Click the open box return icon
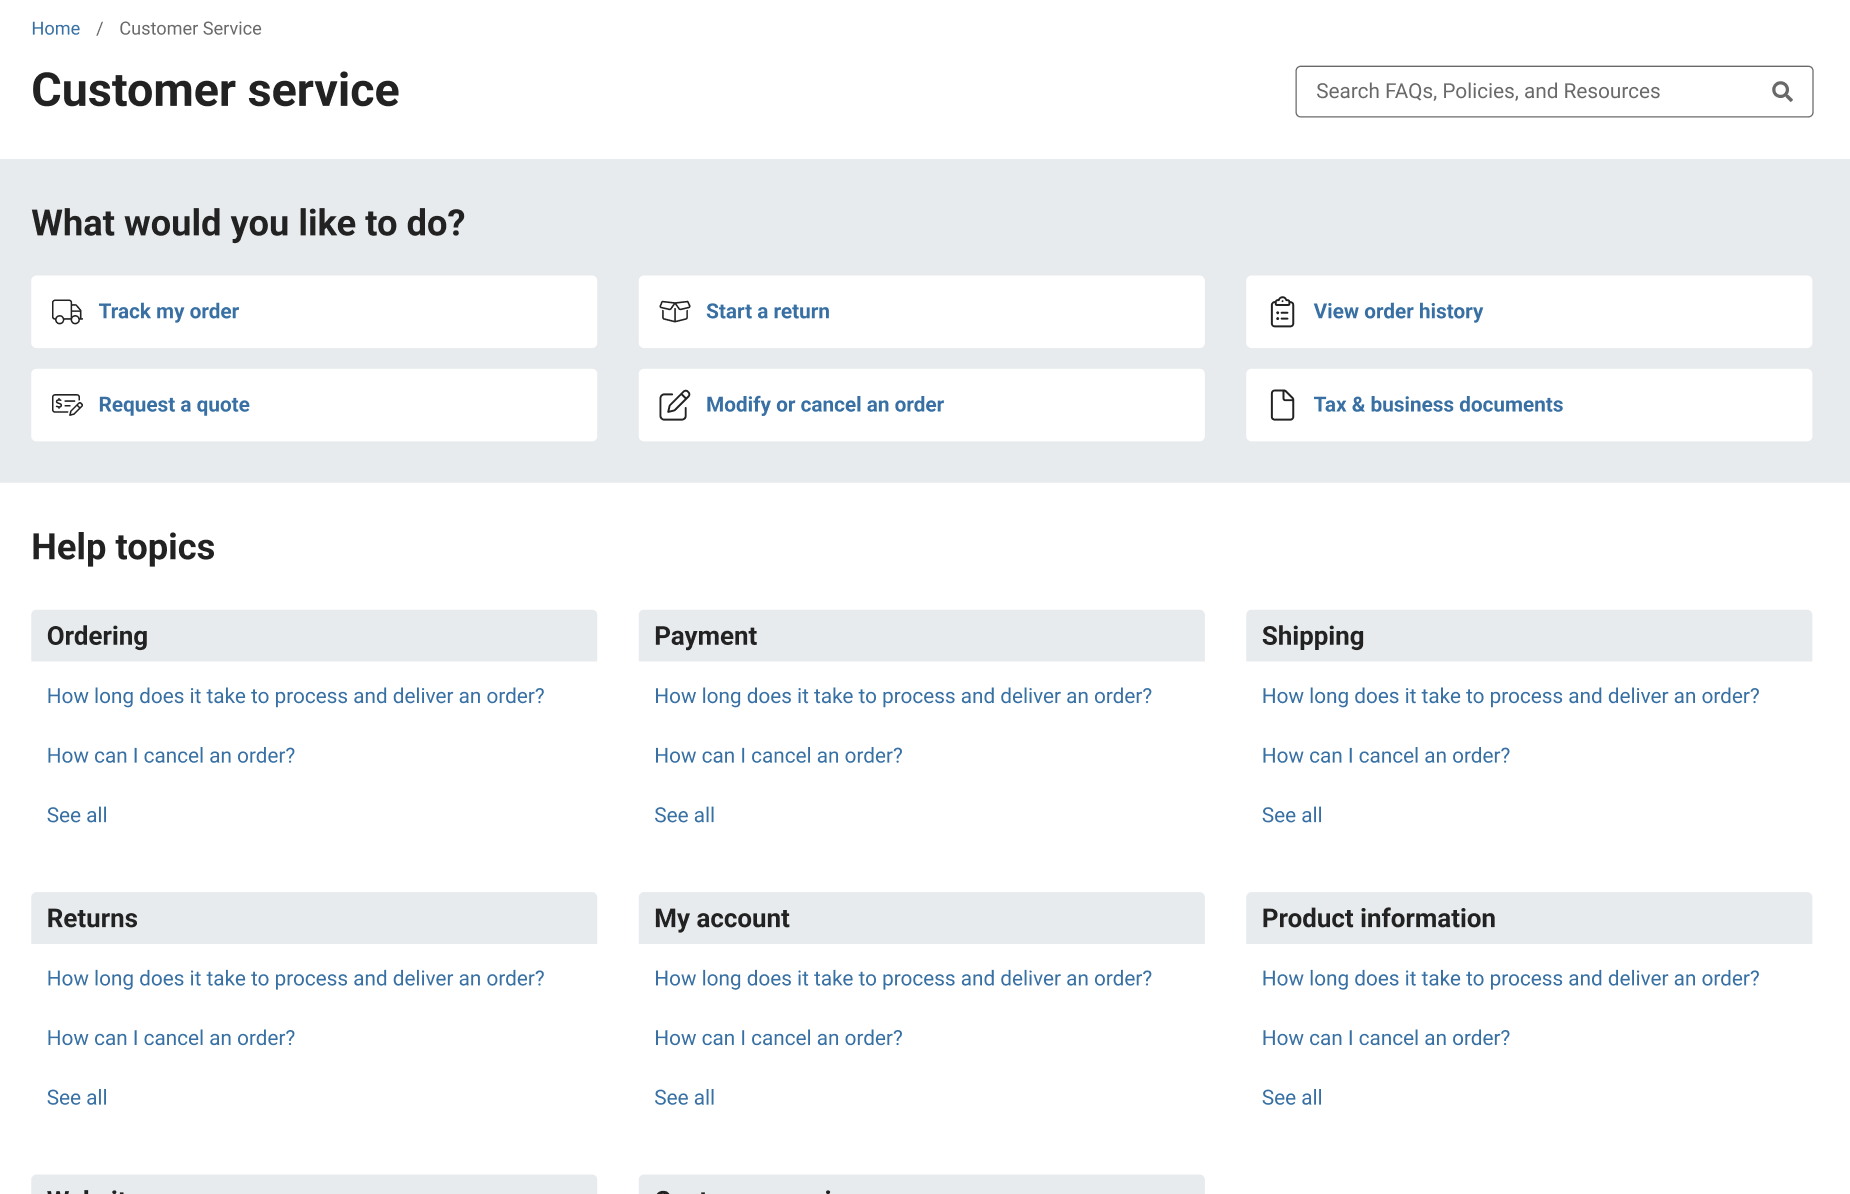This screenshot has height=1194, width=1850. coord(675,312)
